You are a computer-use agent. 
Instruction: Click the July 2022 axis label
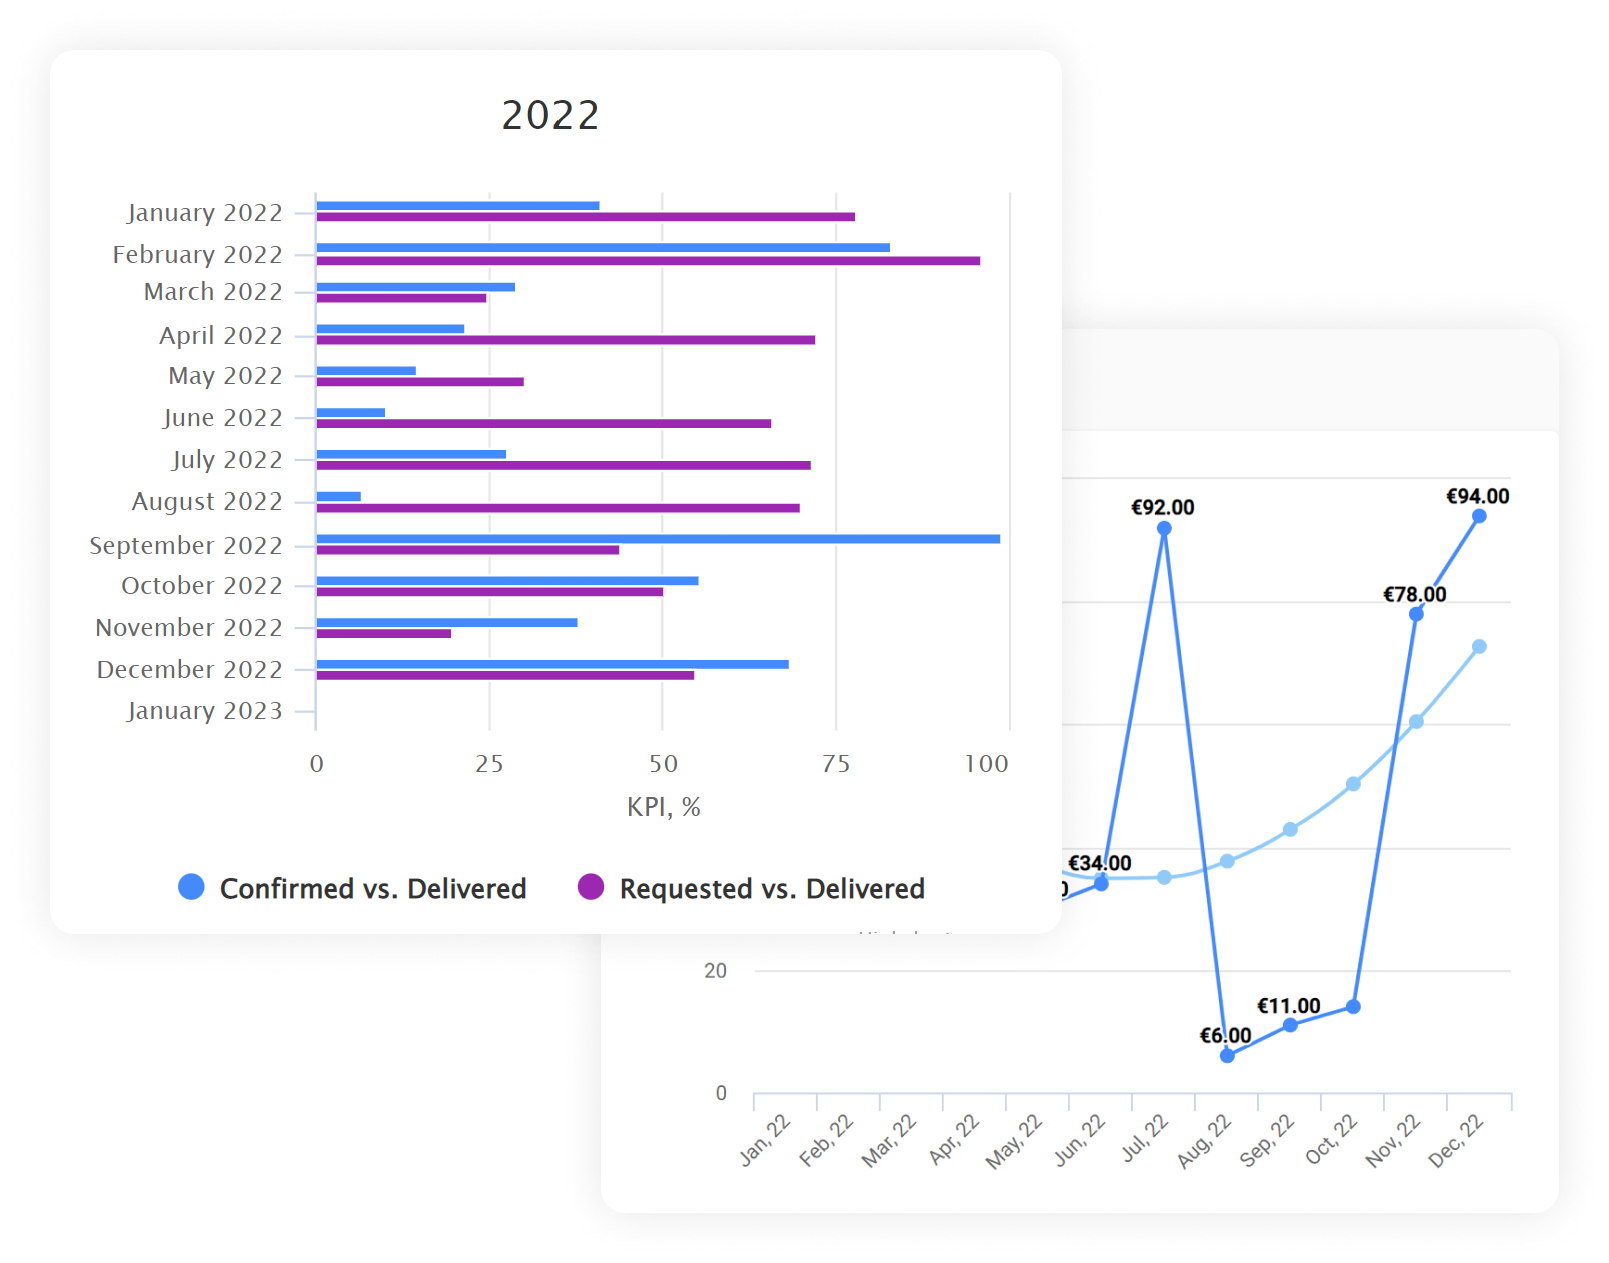[x=227, y=460]
